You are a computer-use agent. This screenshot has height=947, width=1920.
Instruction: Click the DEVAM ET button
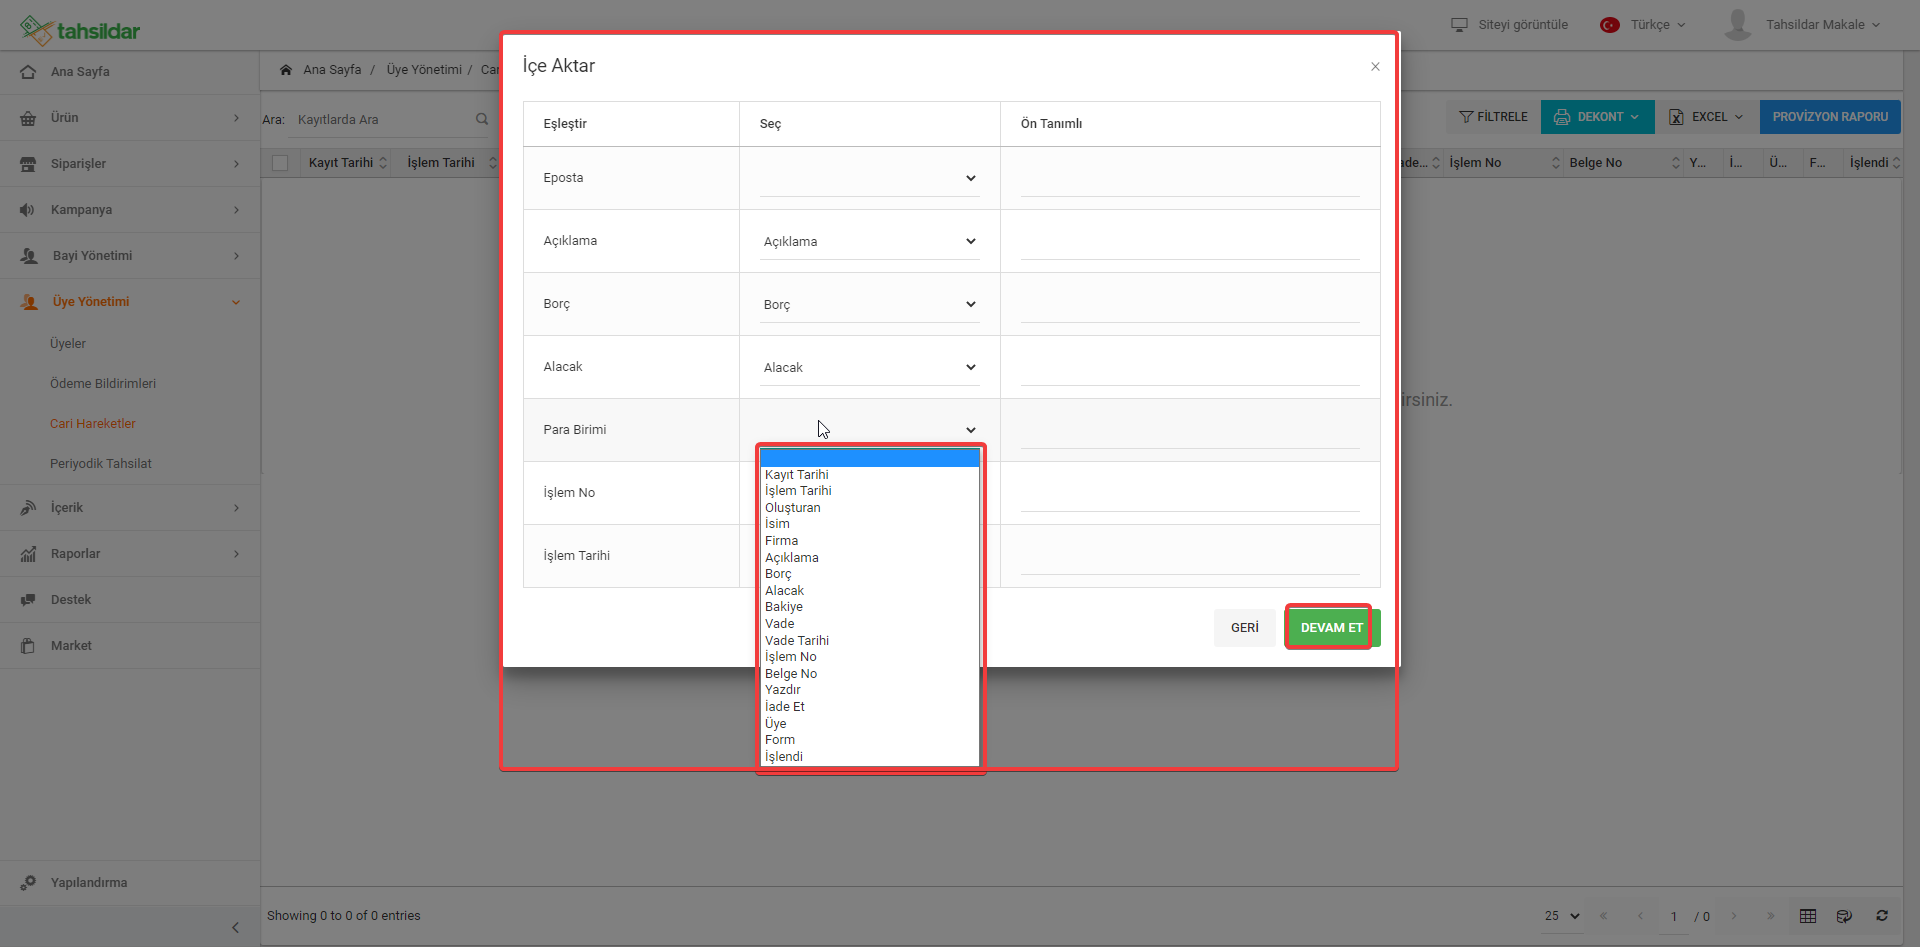[x=1332, y=628]
